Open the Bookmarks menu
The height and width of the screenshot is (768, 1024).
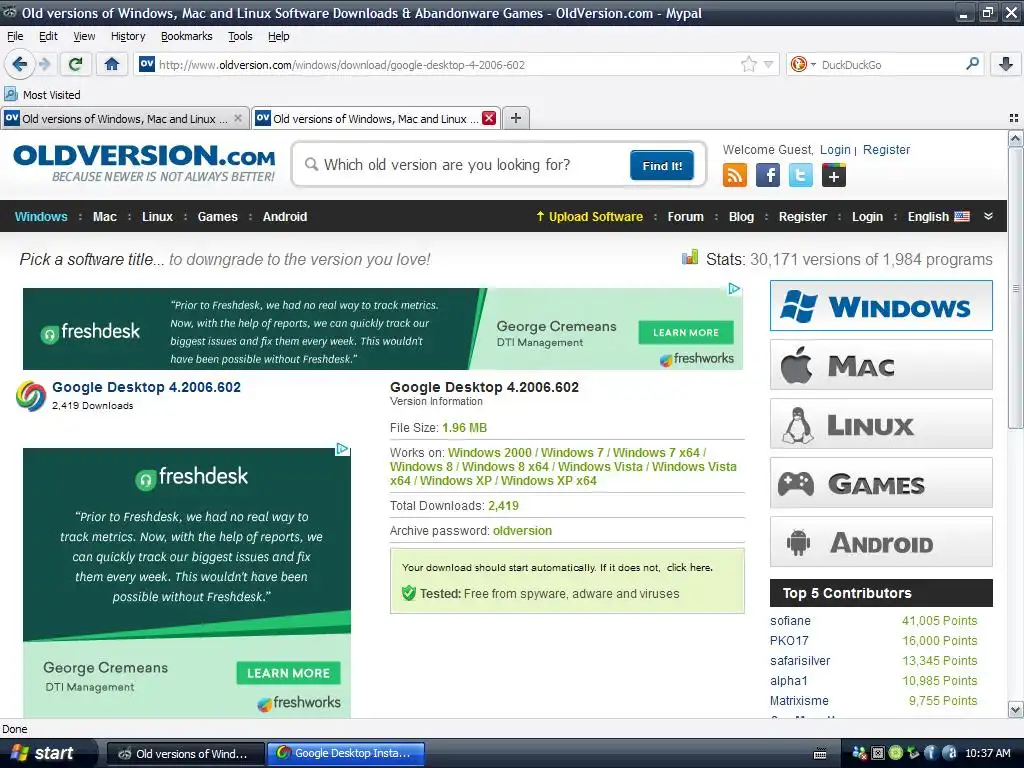click(x=187, y=36)
